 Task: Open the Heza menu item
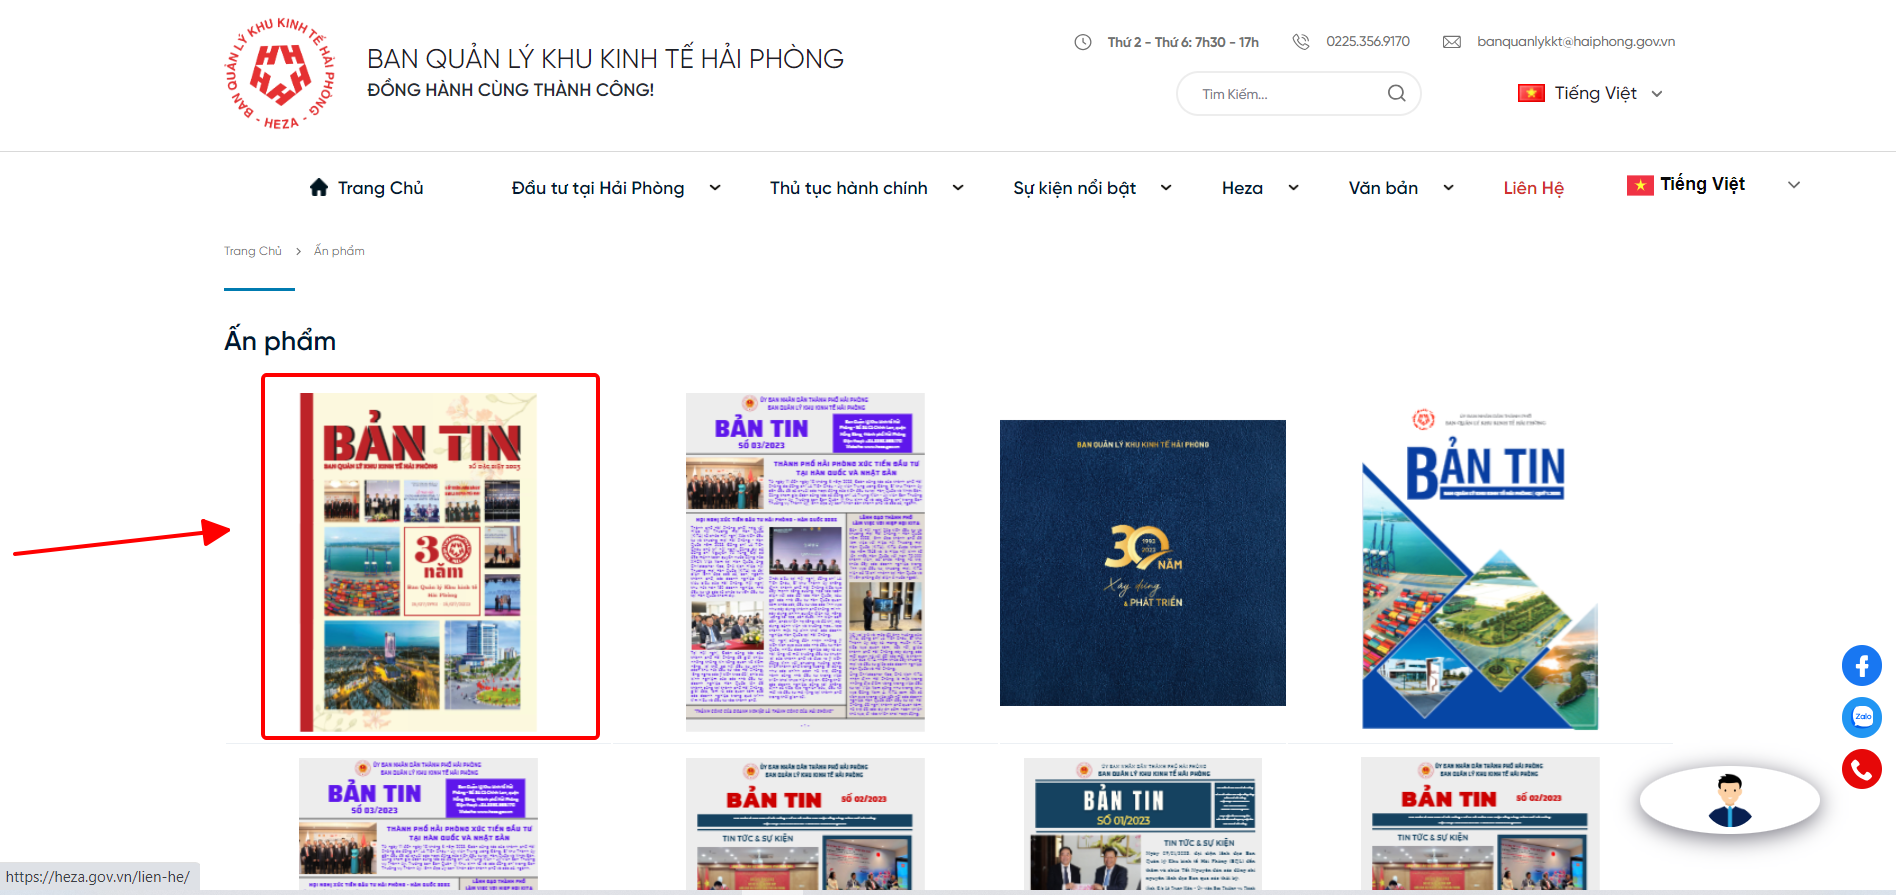(1242, 188)
